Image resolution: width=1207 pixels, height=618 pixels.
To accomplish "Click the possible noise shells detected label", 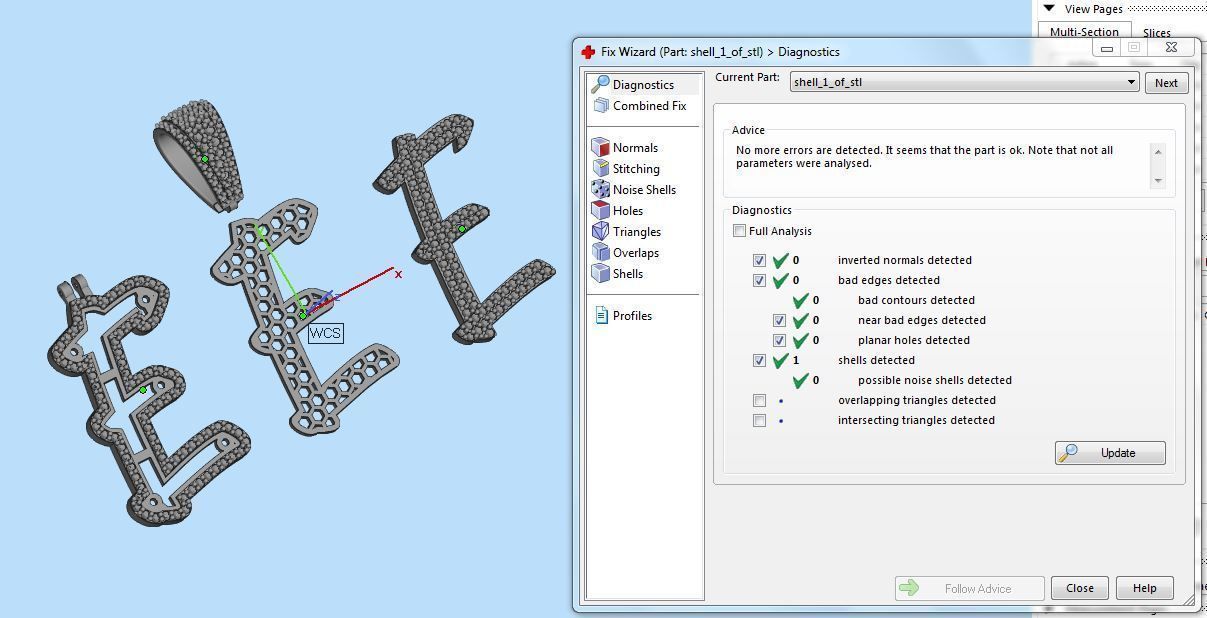I will (935, 380).
